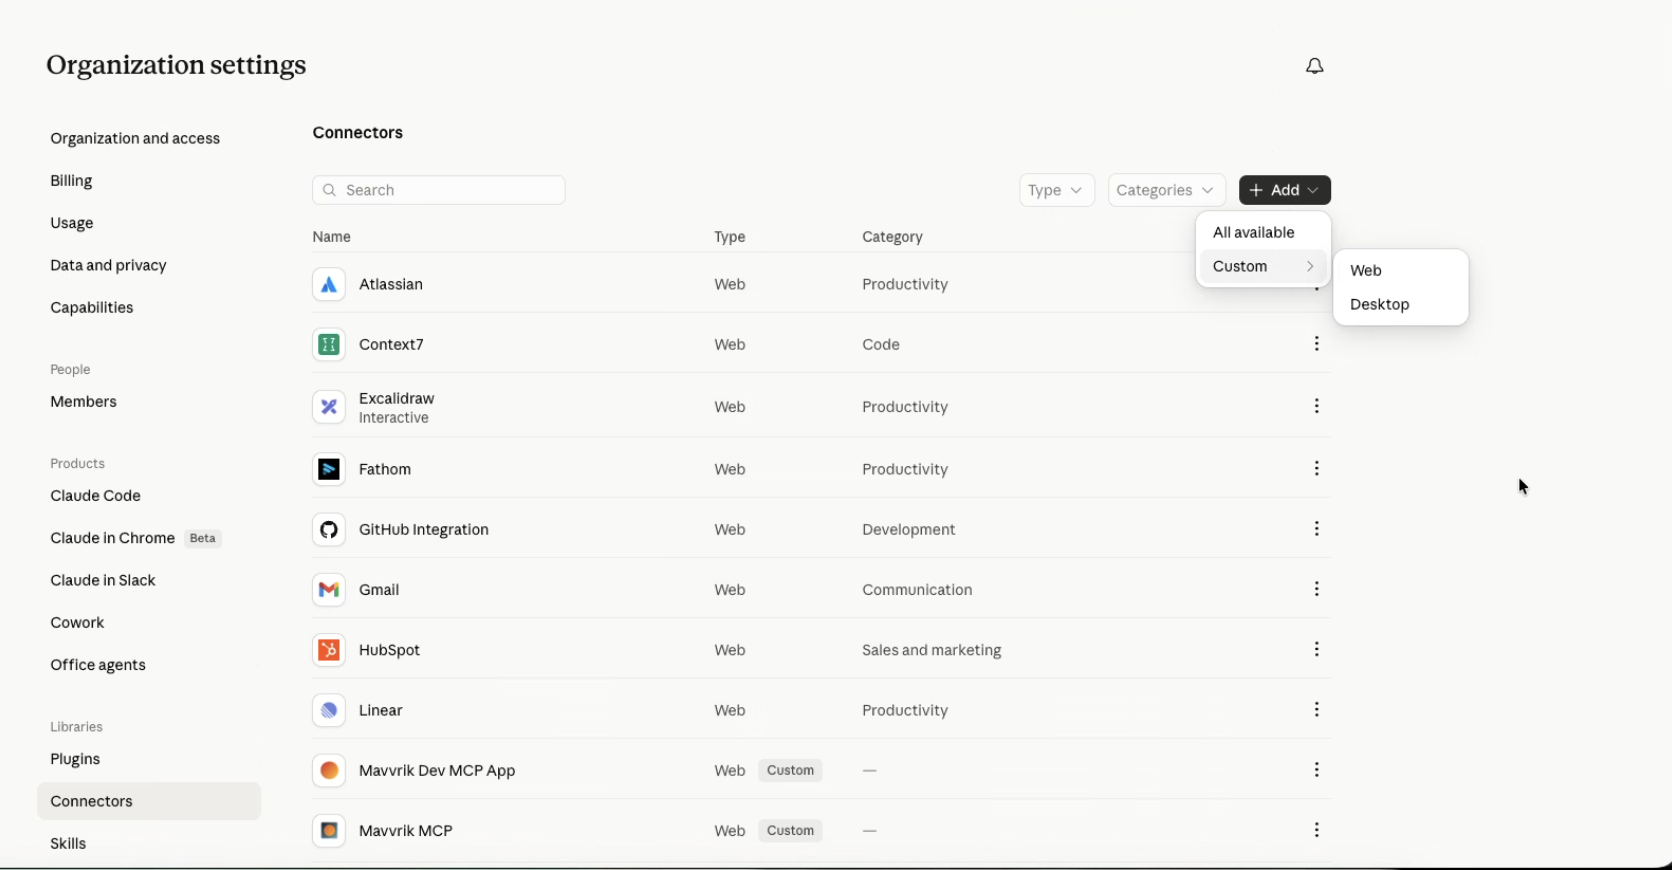Click the Linear connector name
The image size is (1672, 870).
pyautogui.click(x=381, y=711)
